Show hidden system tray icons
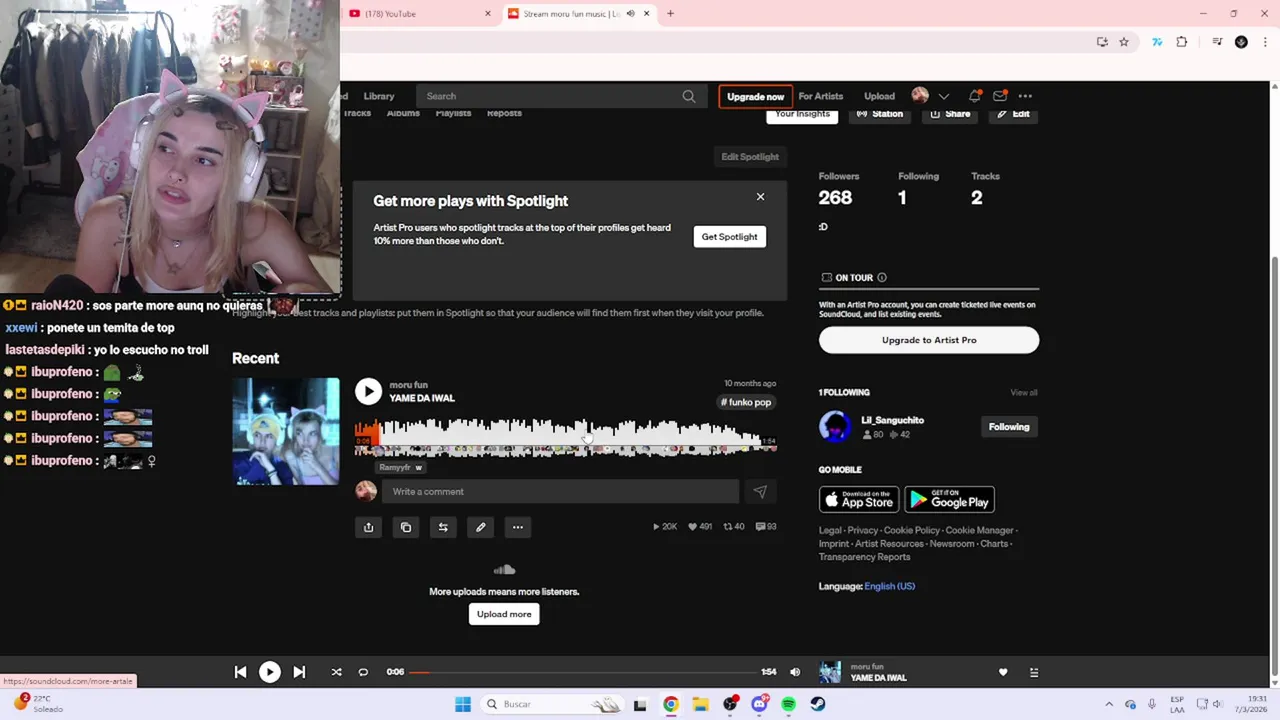The width and height of the screenshot is (1280, 720). pyautogui.click(x=1108, y=704)
